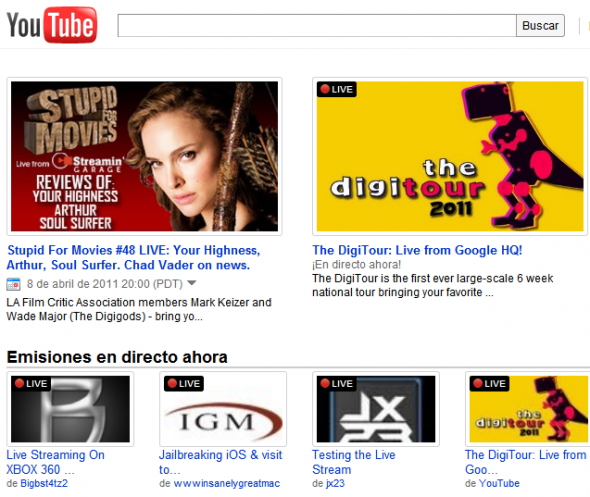Open the Stupid For Movies thumbnail

click(x=144, y=157)
